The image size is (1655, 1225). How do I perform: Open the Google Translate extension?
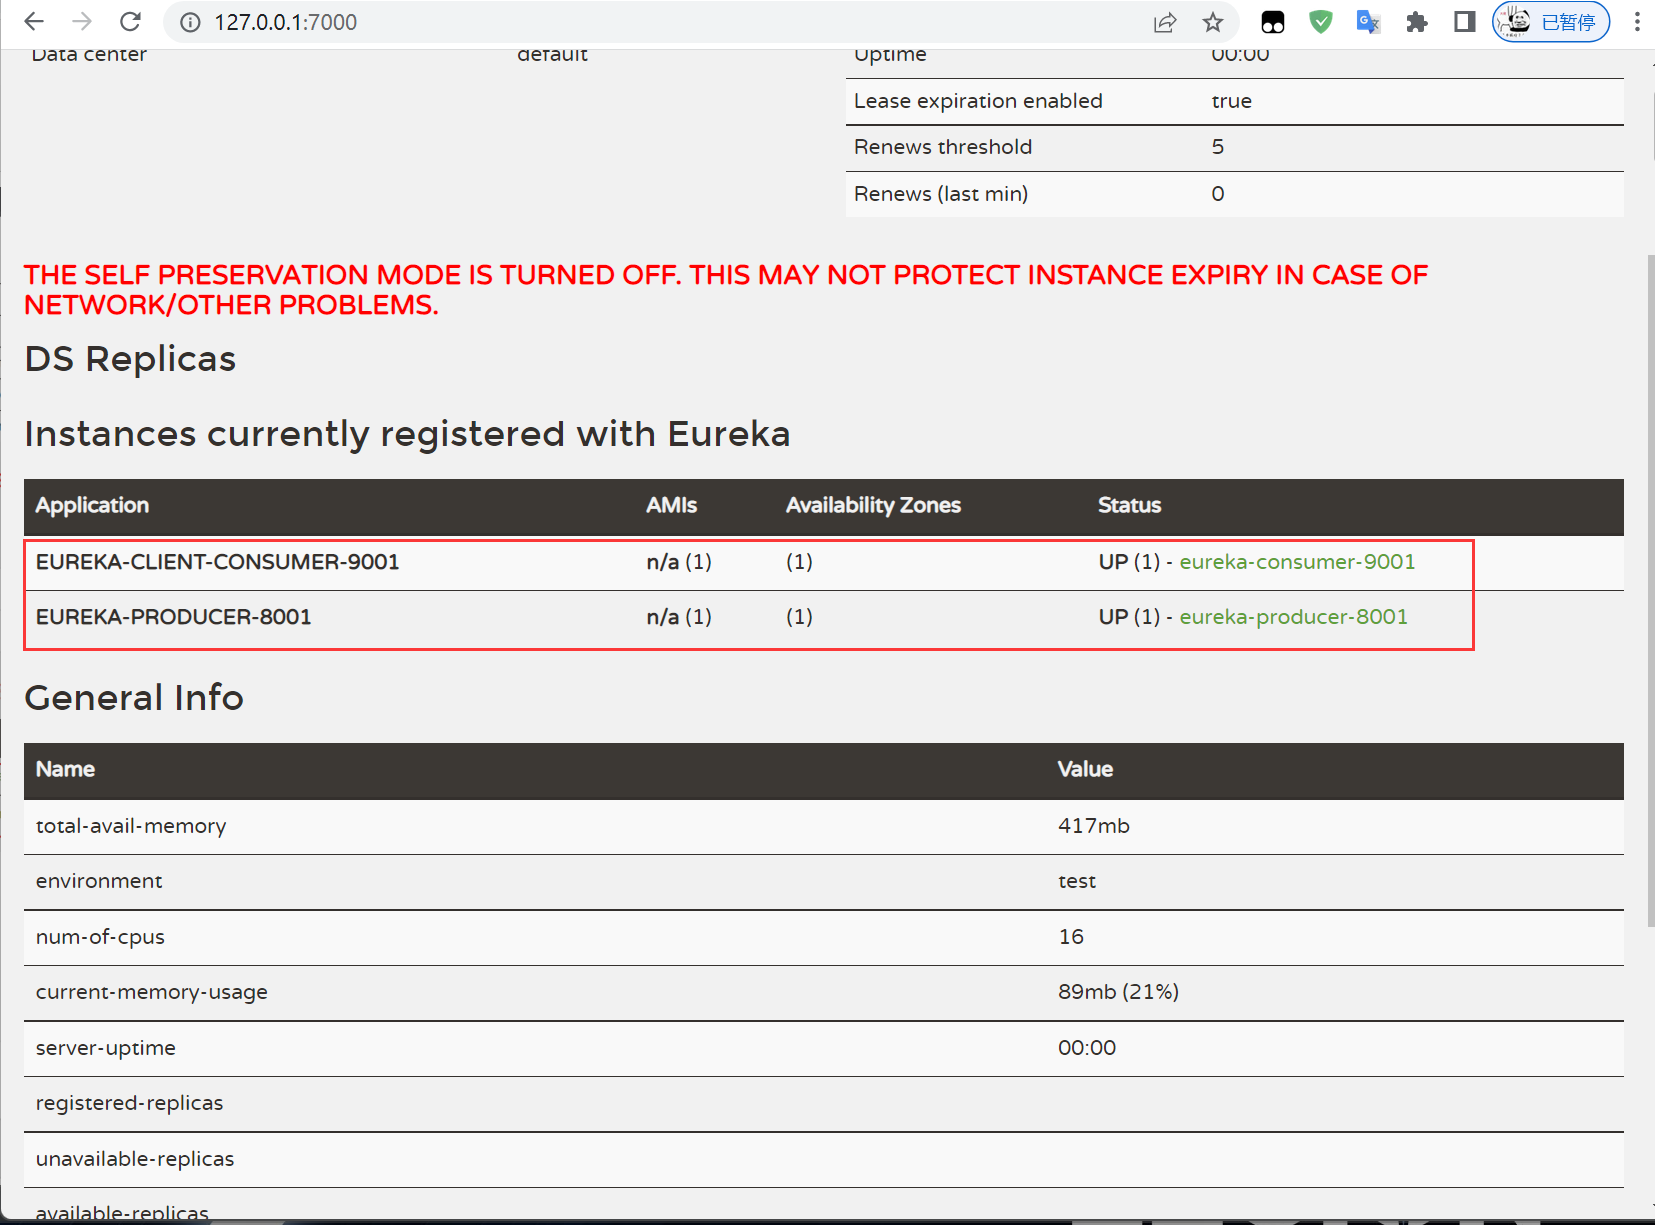point(1368,22)
